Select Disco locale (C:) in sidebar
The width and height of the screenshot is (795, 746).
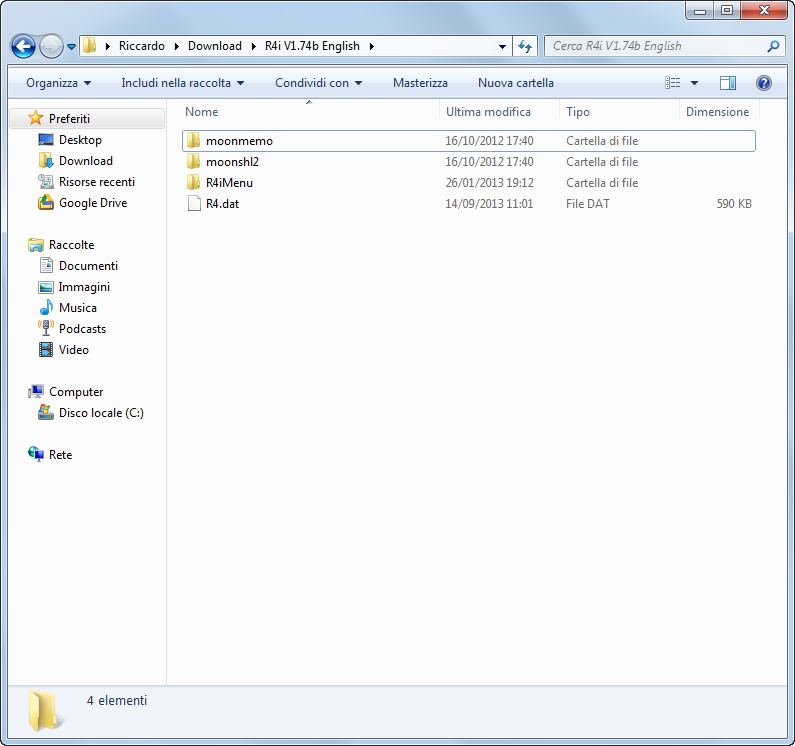pyautogui.click(x=100, y=413)
